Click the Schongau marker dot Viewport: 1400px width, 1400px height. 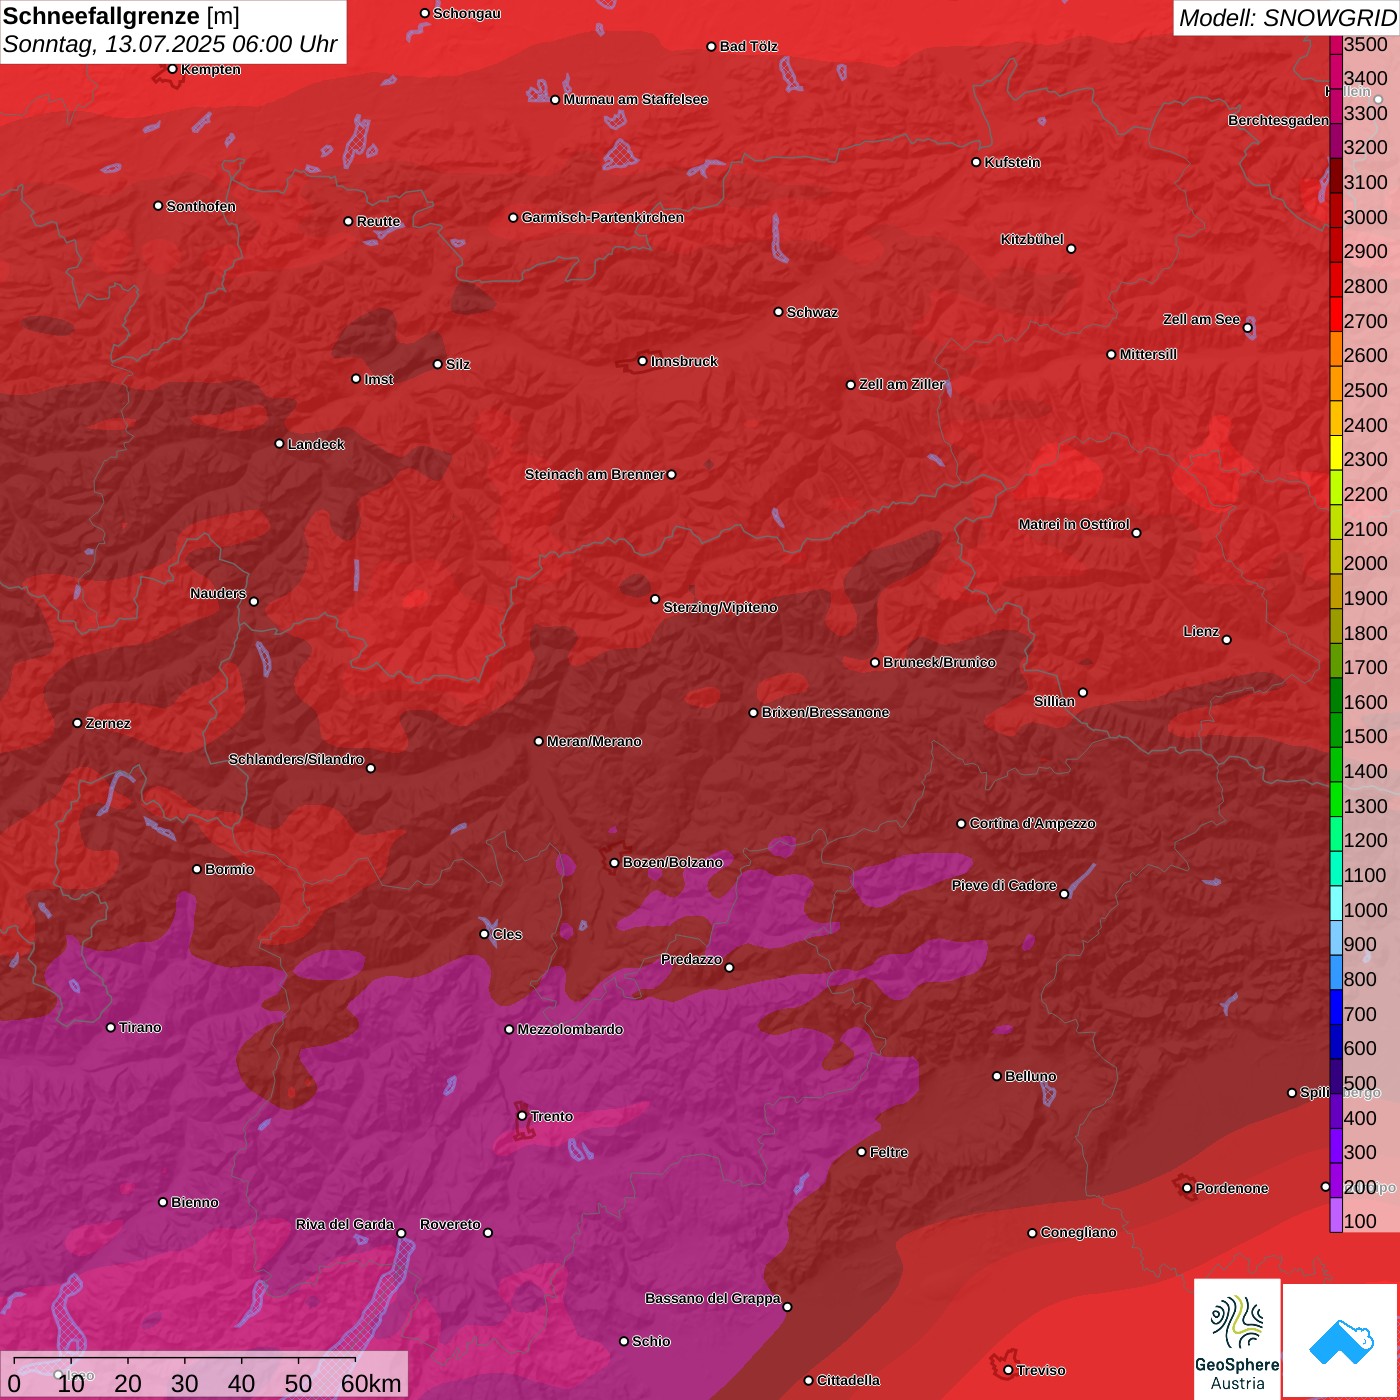pyautogui.click(x=425, y=14)
